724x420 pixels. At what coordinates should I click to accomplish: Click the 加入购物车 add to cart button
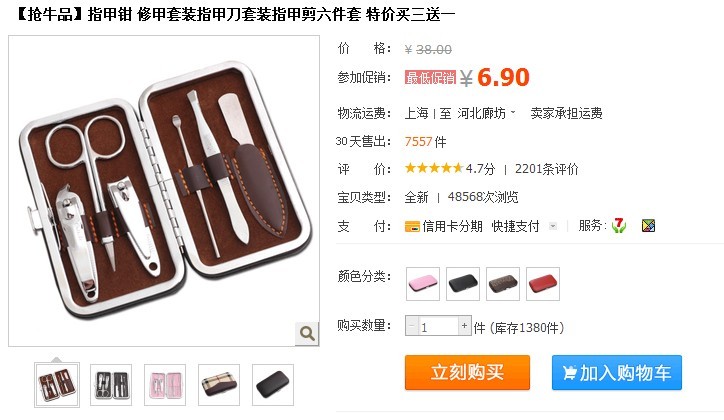[617, 372]
